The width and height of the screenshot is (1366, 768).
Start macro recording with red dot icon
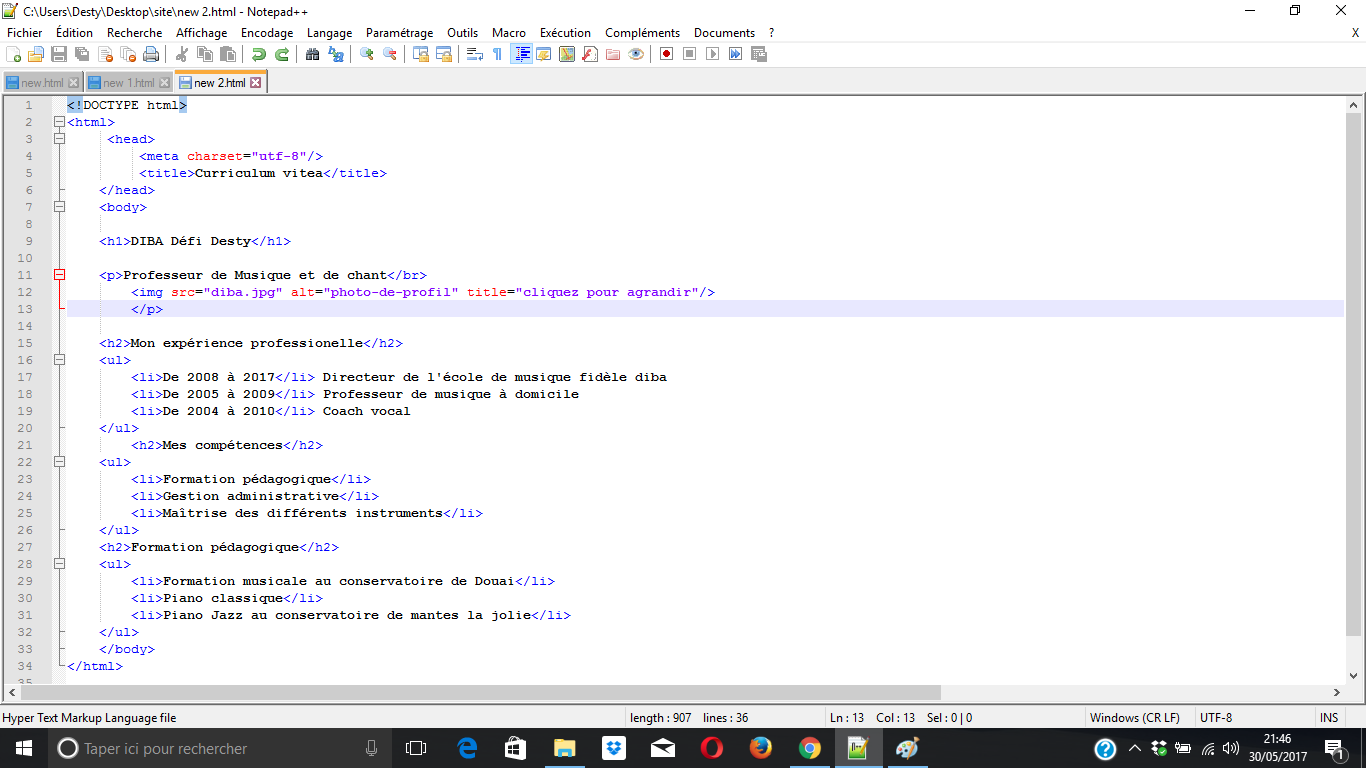[666, 54]
